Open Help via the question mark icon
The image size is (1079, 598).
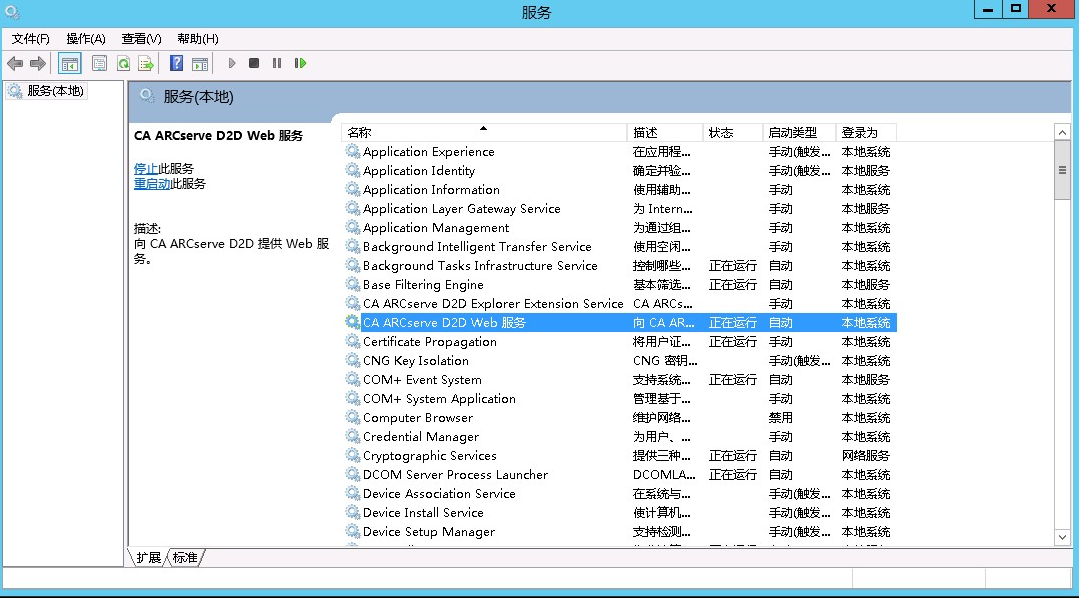point(175,63)
